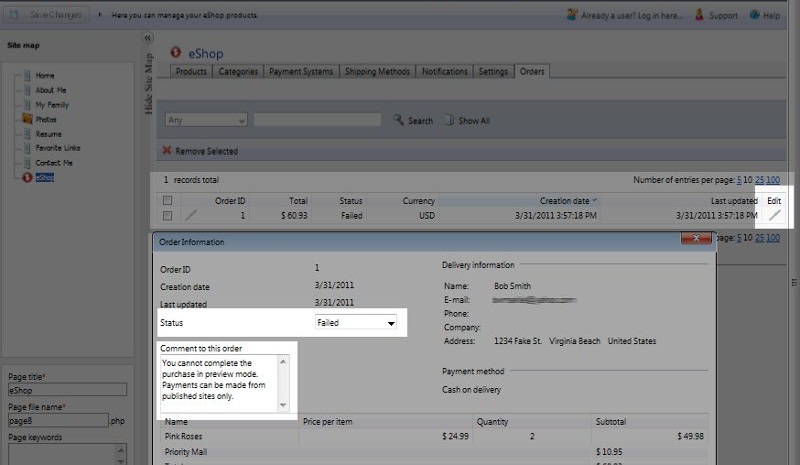Click the Favorite Links page icon
The image size is (800, 465).
click(x=27, y=148)
